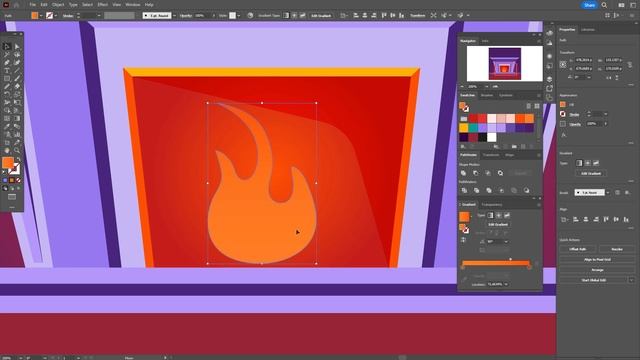The image size is (640, 360).
Task: Open the brush definition dropdown in control bar
Action: [174, 16]
